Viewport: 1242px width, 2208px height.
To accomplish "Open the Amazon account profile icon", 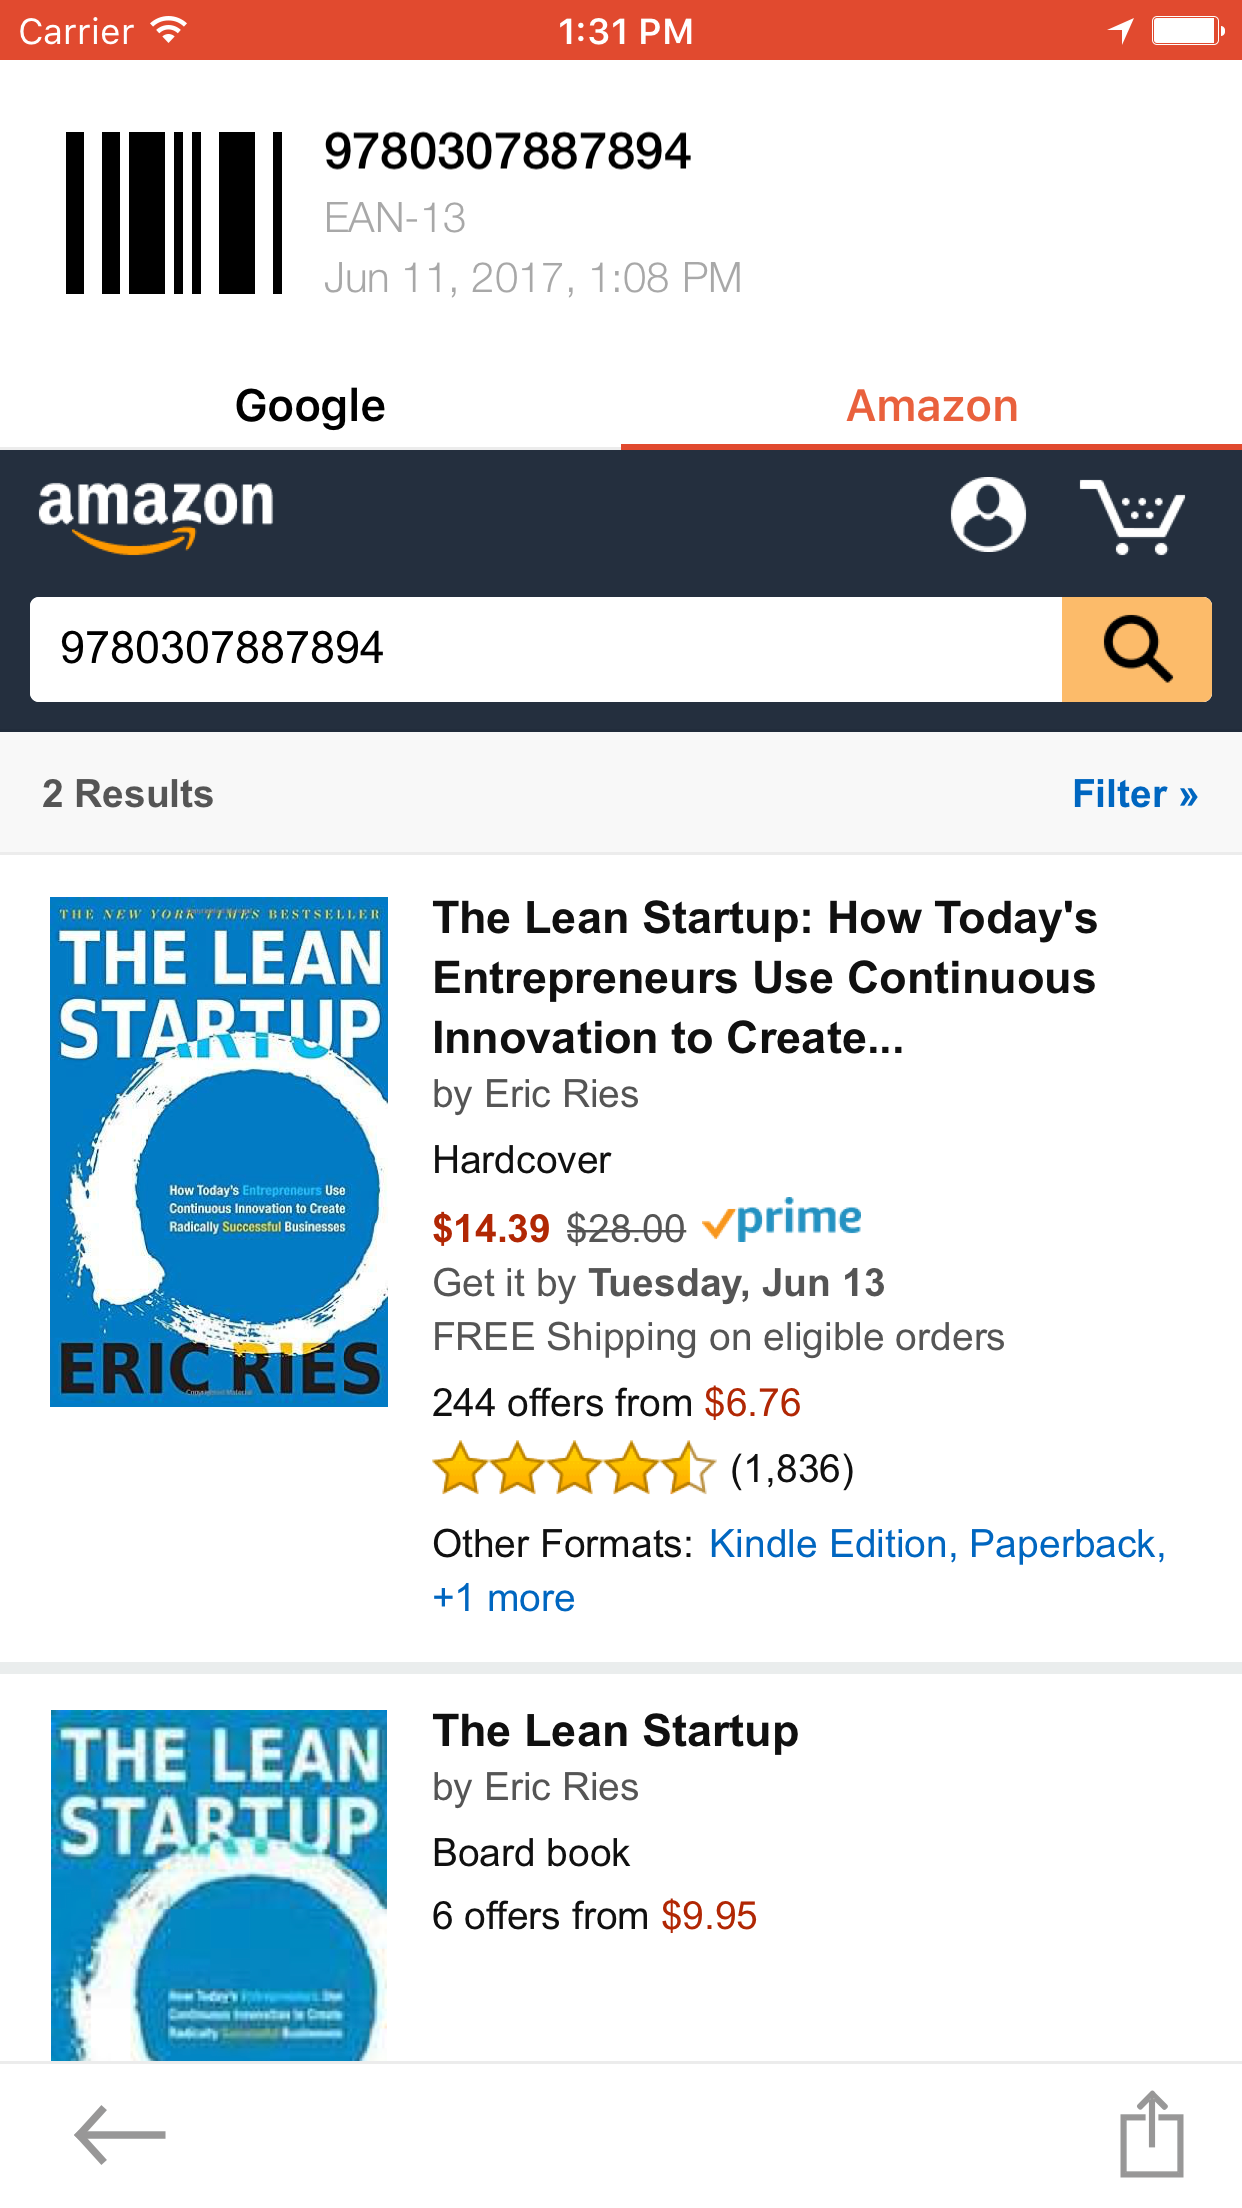I will [x=988, y=514].
